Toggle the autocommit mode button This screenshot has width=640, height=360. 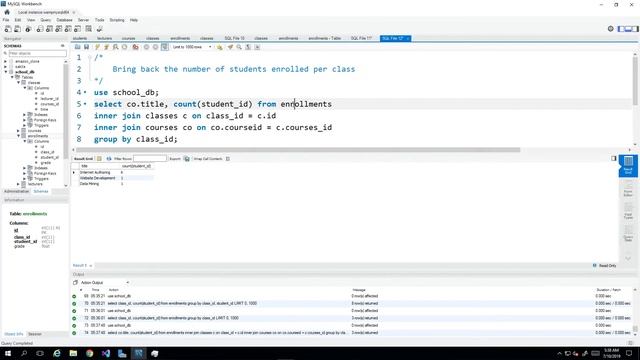164,47
